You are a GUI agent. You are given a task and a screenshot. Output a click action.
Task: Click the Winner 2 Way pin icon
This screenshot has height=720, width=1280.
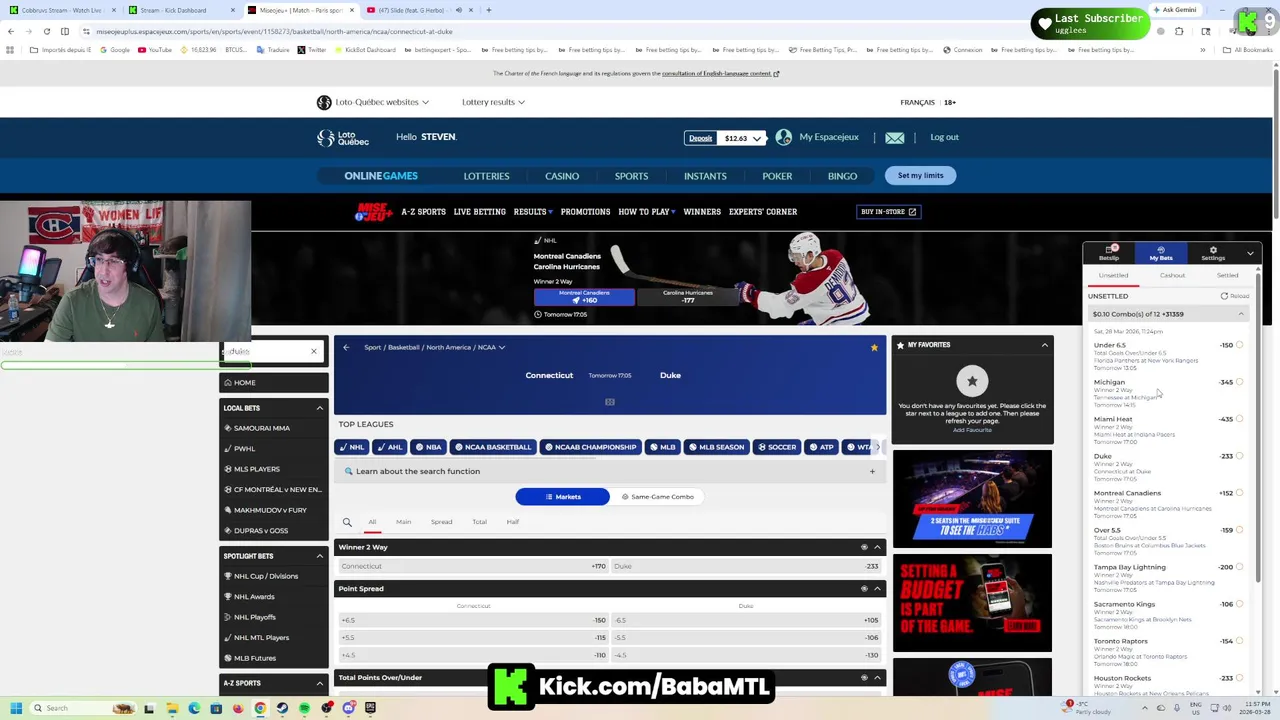click(864, 547)
